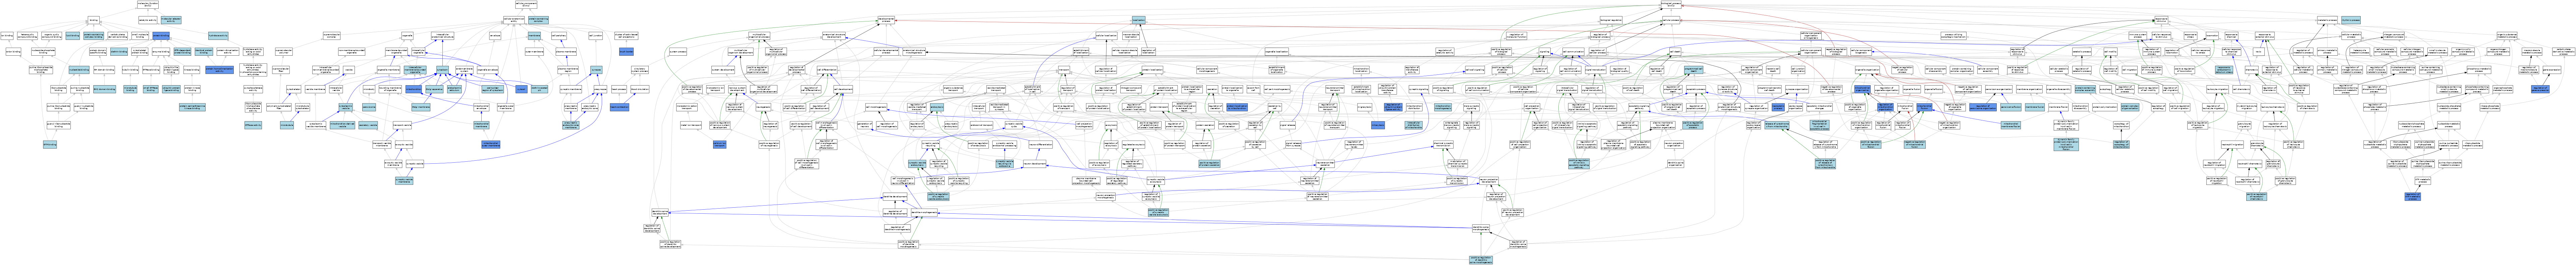
Task: Select the clathrin binding node
Action: coord(119,52)
